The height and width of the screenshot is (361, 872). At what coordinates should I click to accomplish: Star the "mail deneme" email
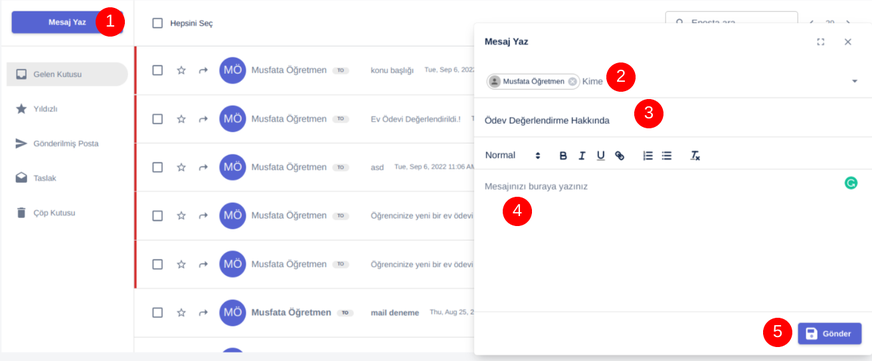point(181,313)
